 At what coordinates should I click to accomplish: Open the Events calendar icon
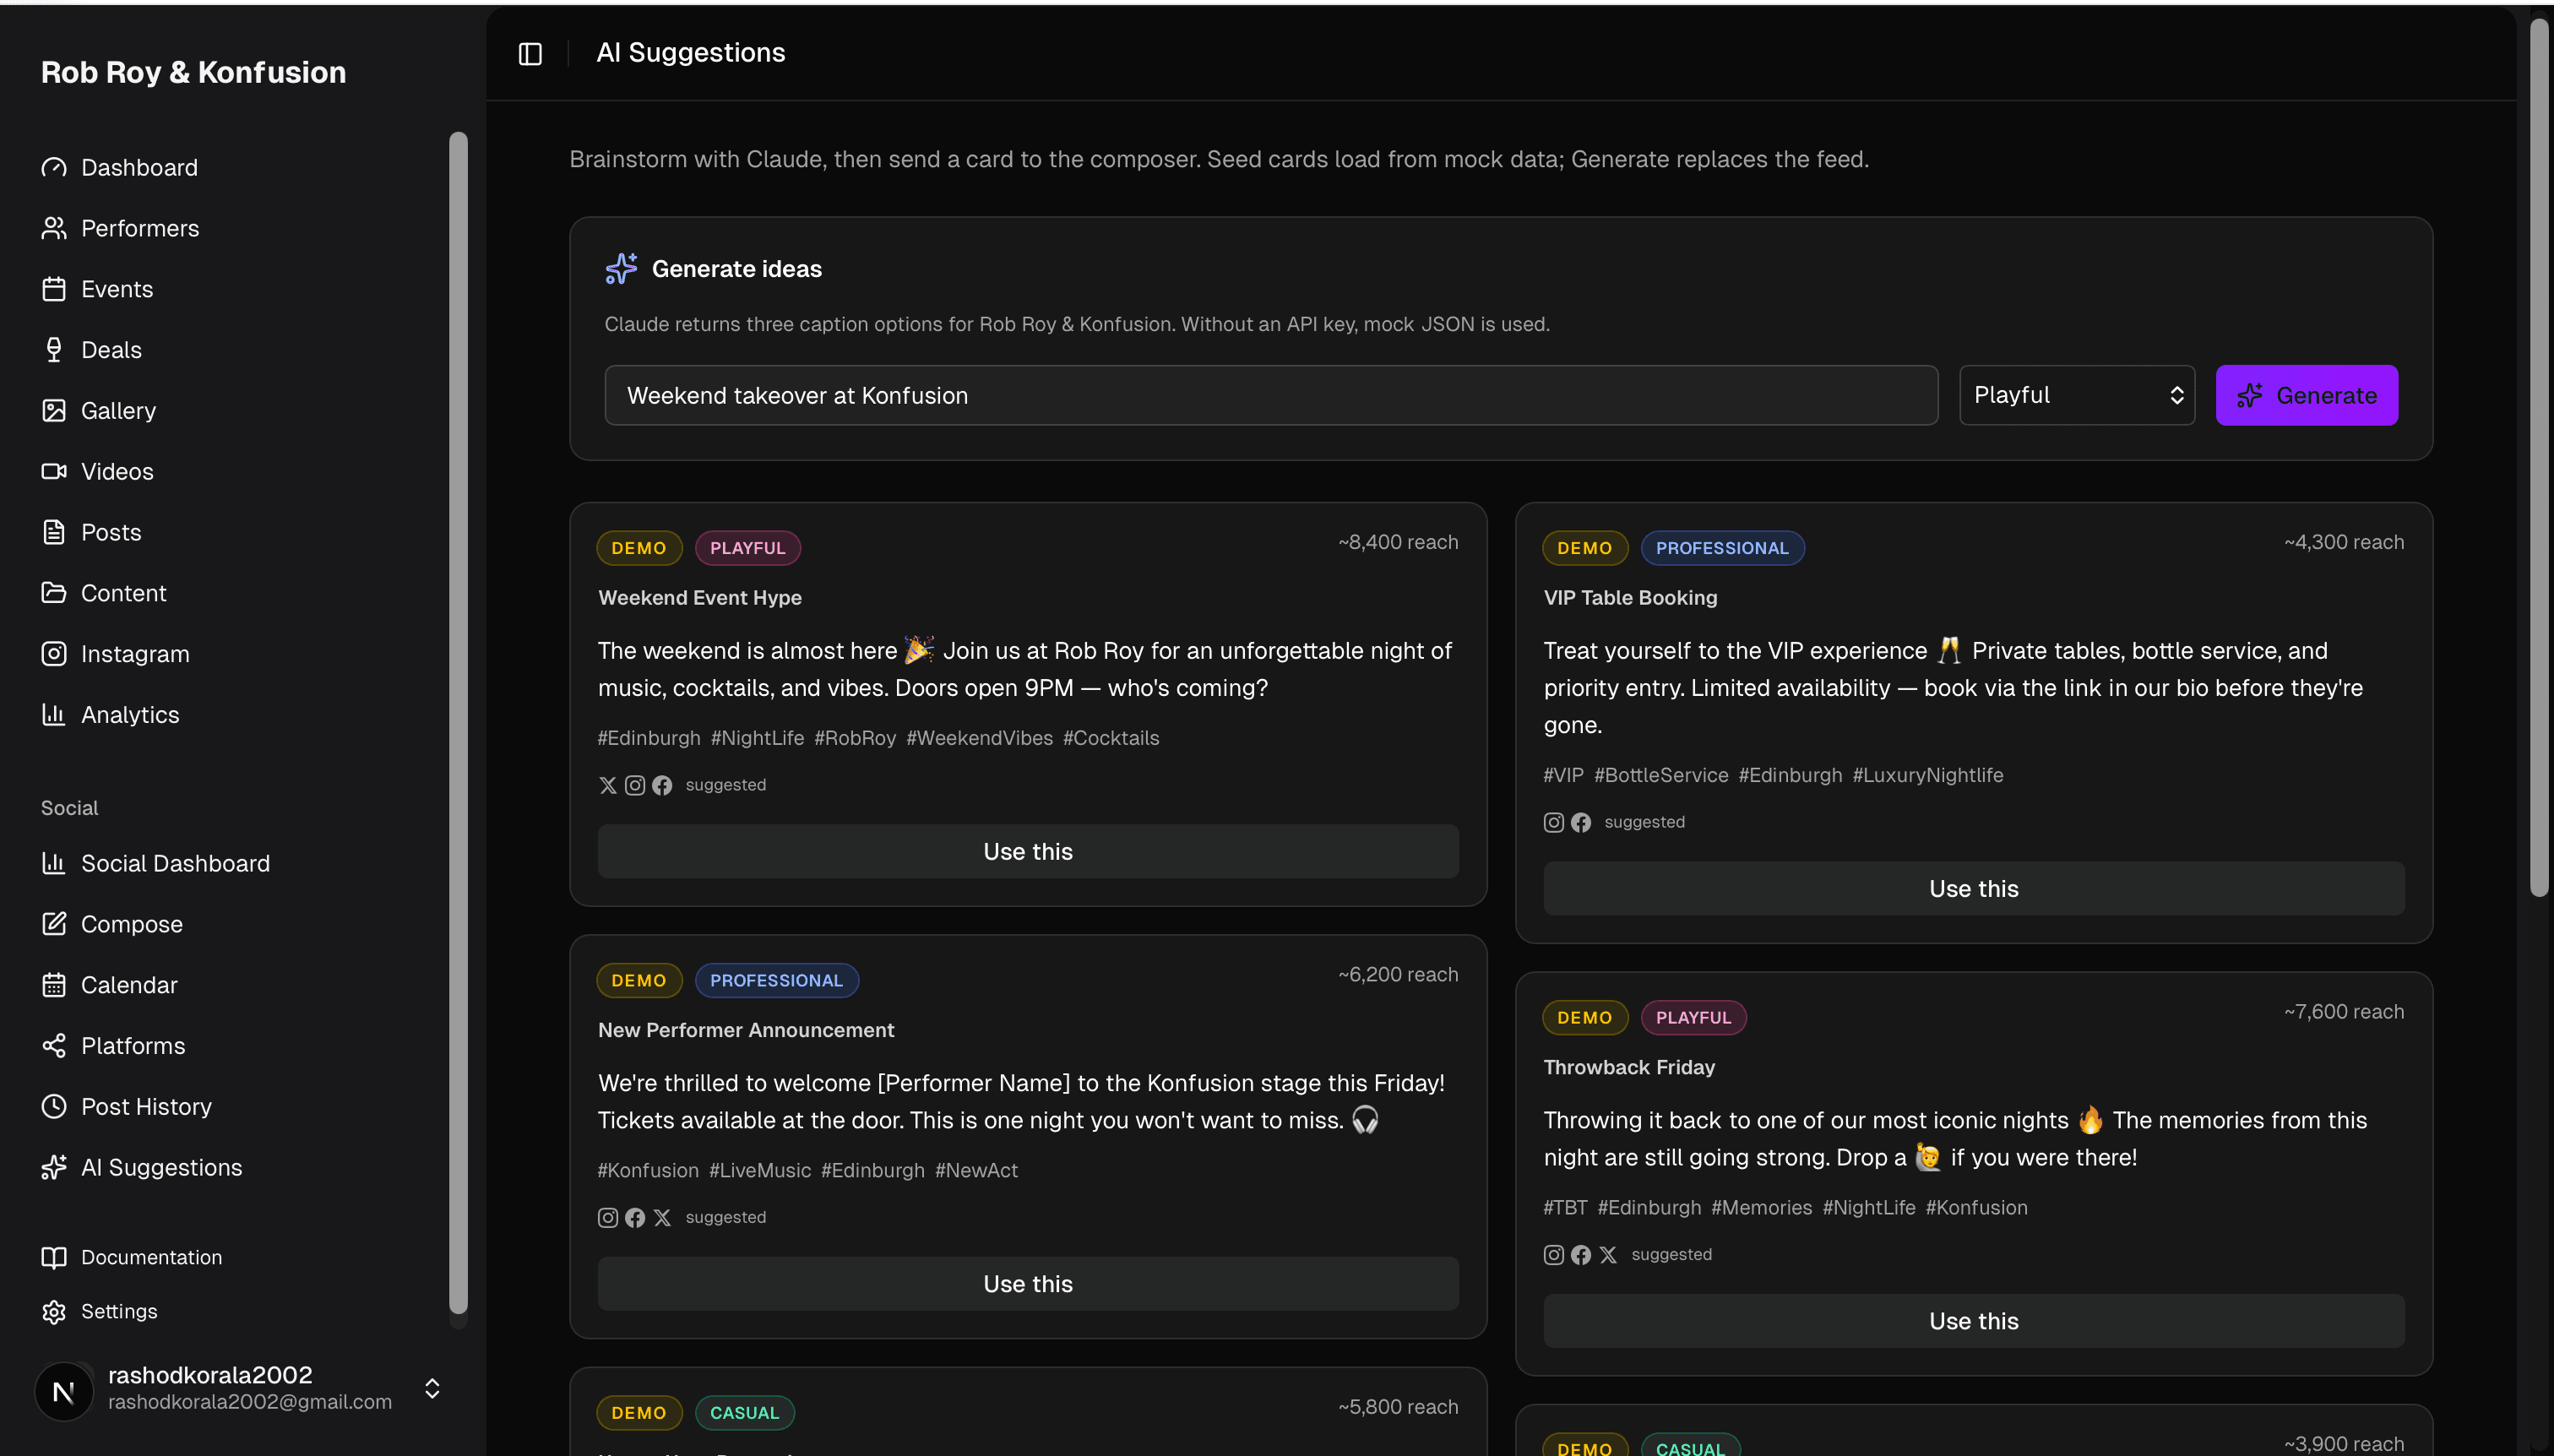[54, 288]
